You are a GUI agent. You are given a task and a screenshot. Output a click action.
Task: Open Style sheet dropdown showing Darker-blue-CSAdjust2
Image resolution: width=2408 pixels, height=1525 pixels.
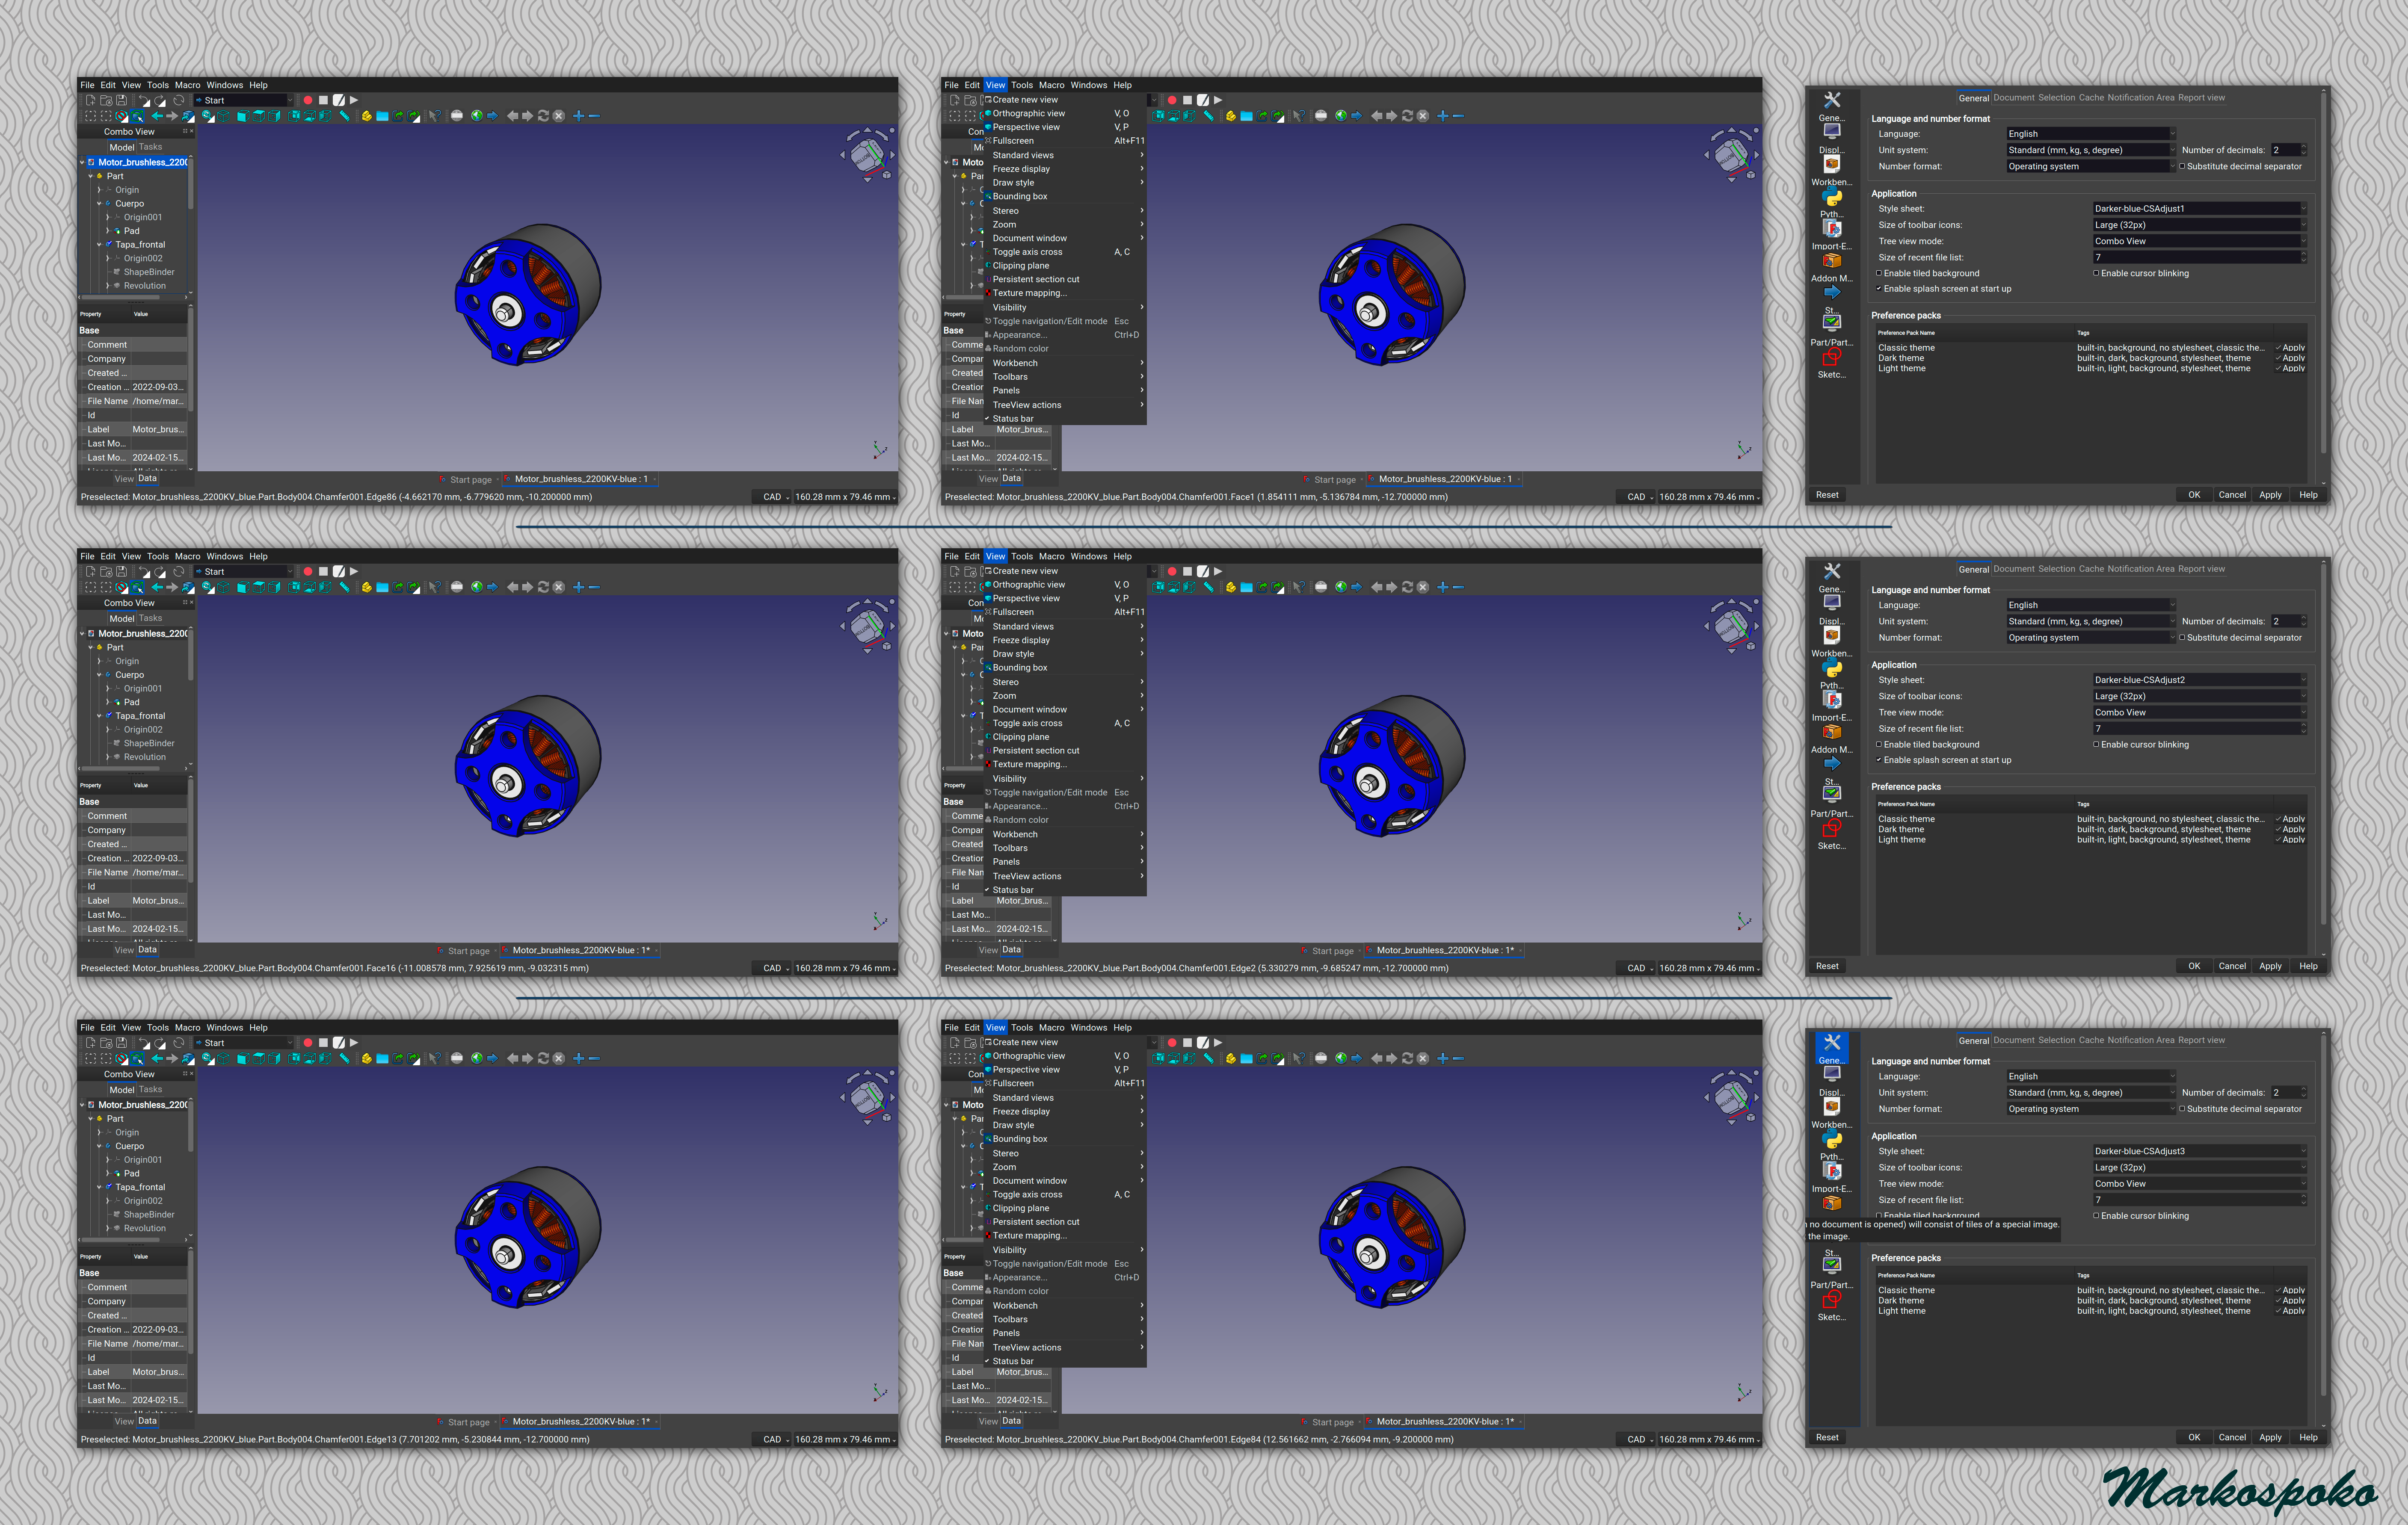(x=2200, y=680)
